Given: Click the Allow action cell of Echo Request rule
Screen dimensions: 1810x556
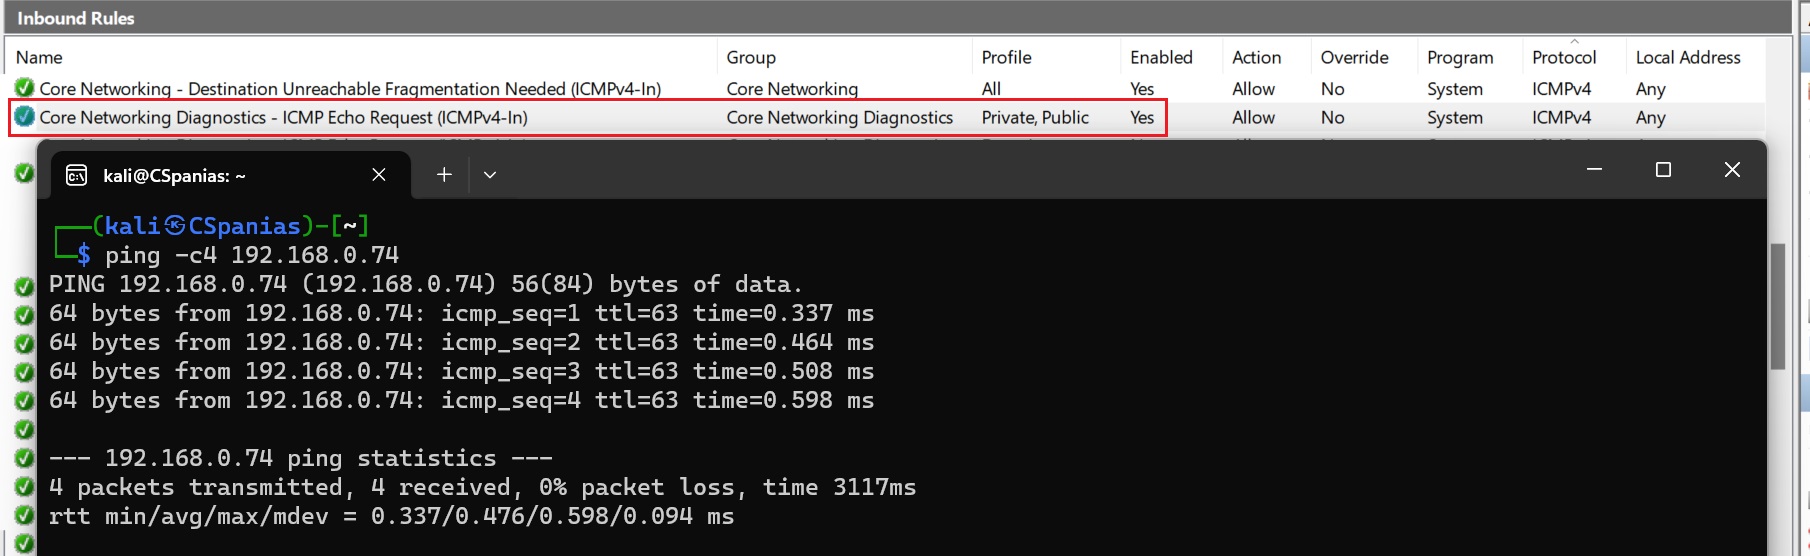Looking at the screenshot, I should pyautogui.click(x=1253, y=117).
